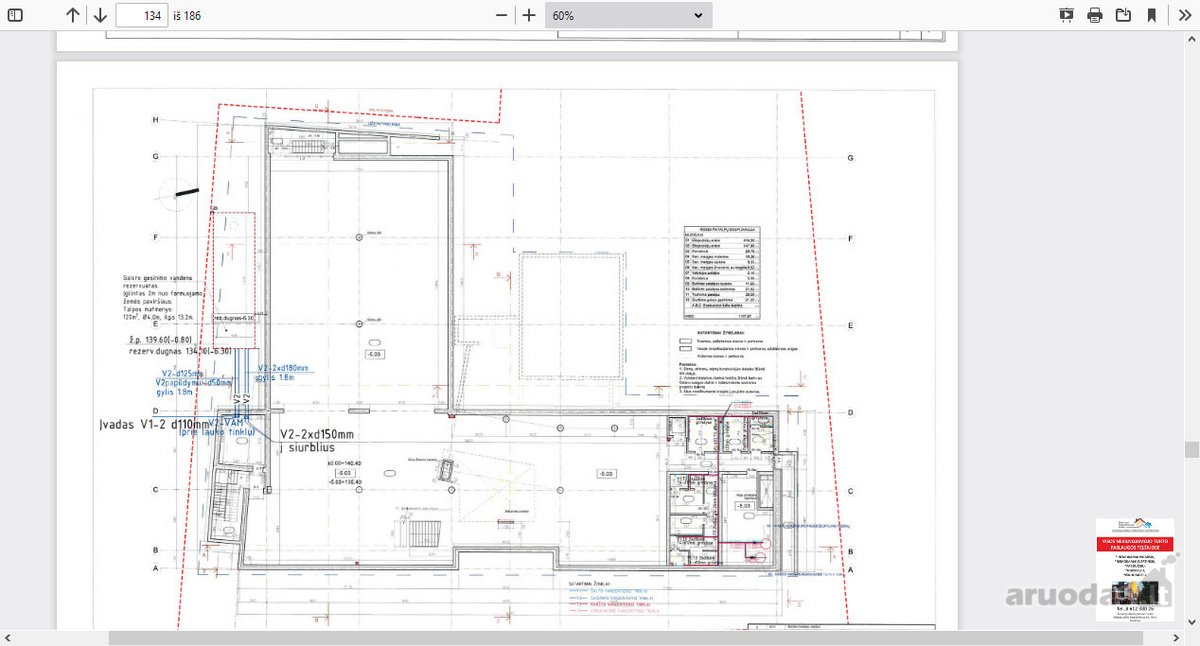Viewport: 1200px width, 646px height.
Task: Click the "iš 186" page count label
Action: click(x=187, y=16)
